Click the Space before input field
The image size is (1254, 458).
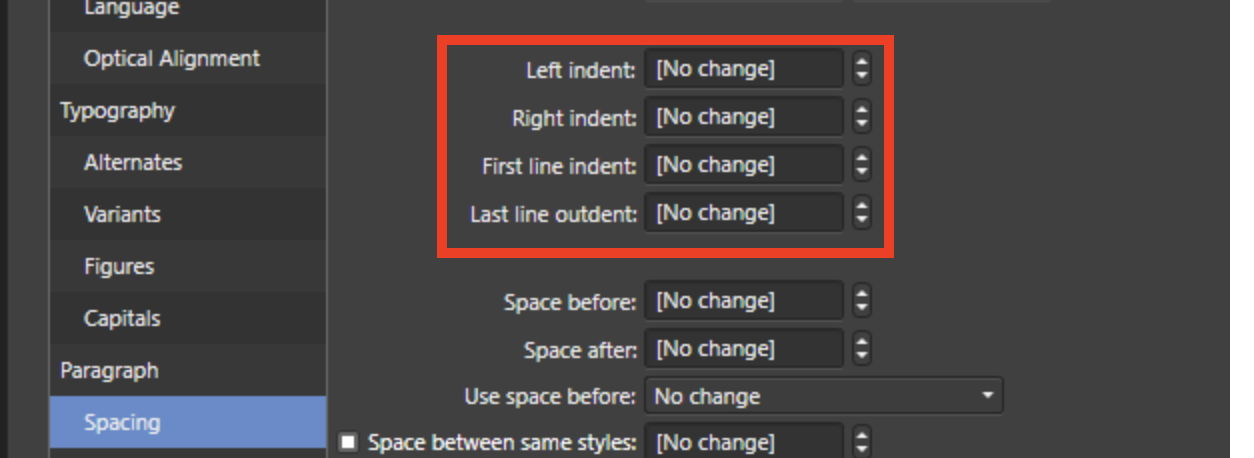(744, 301)
